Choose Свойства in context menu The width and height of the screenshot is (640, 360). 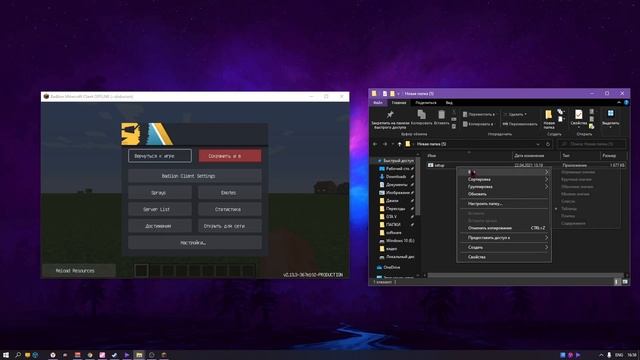[504, 257]
